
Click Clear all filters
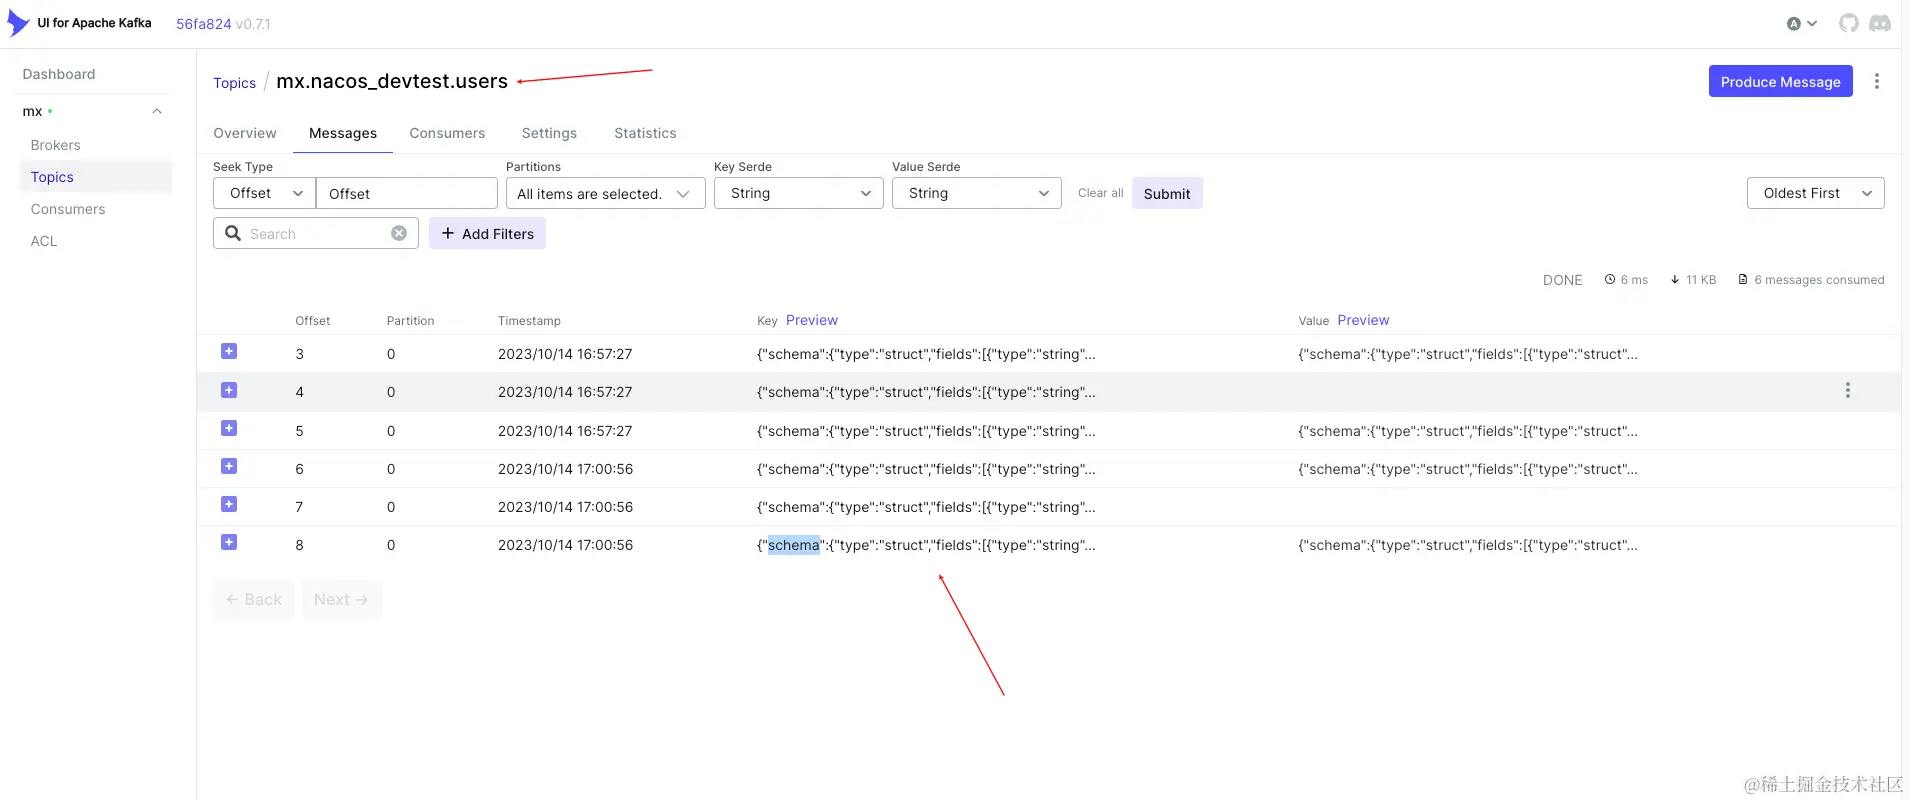pos(1100,193)
